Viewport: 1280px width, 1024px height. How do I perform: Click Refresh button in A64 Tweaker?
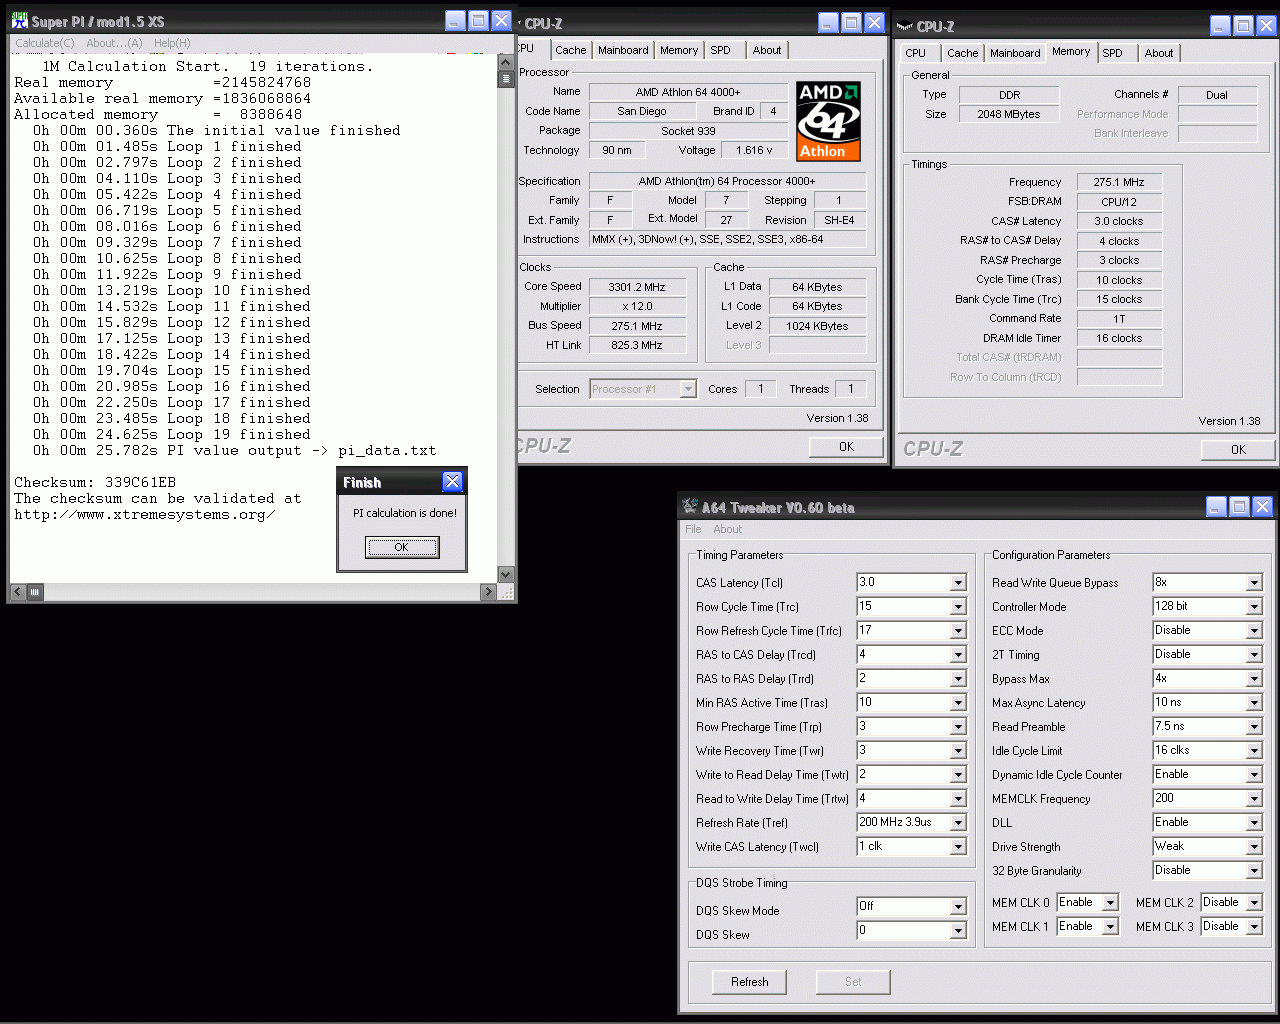click(x=749, y=982)
